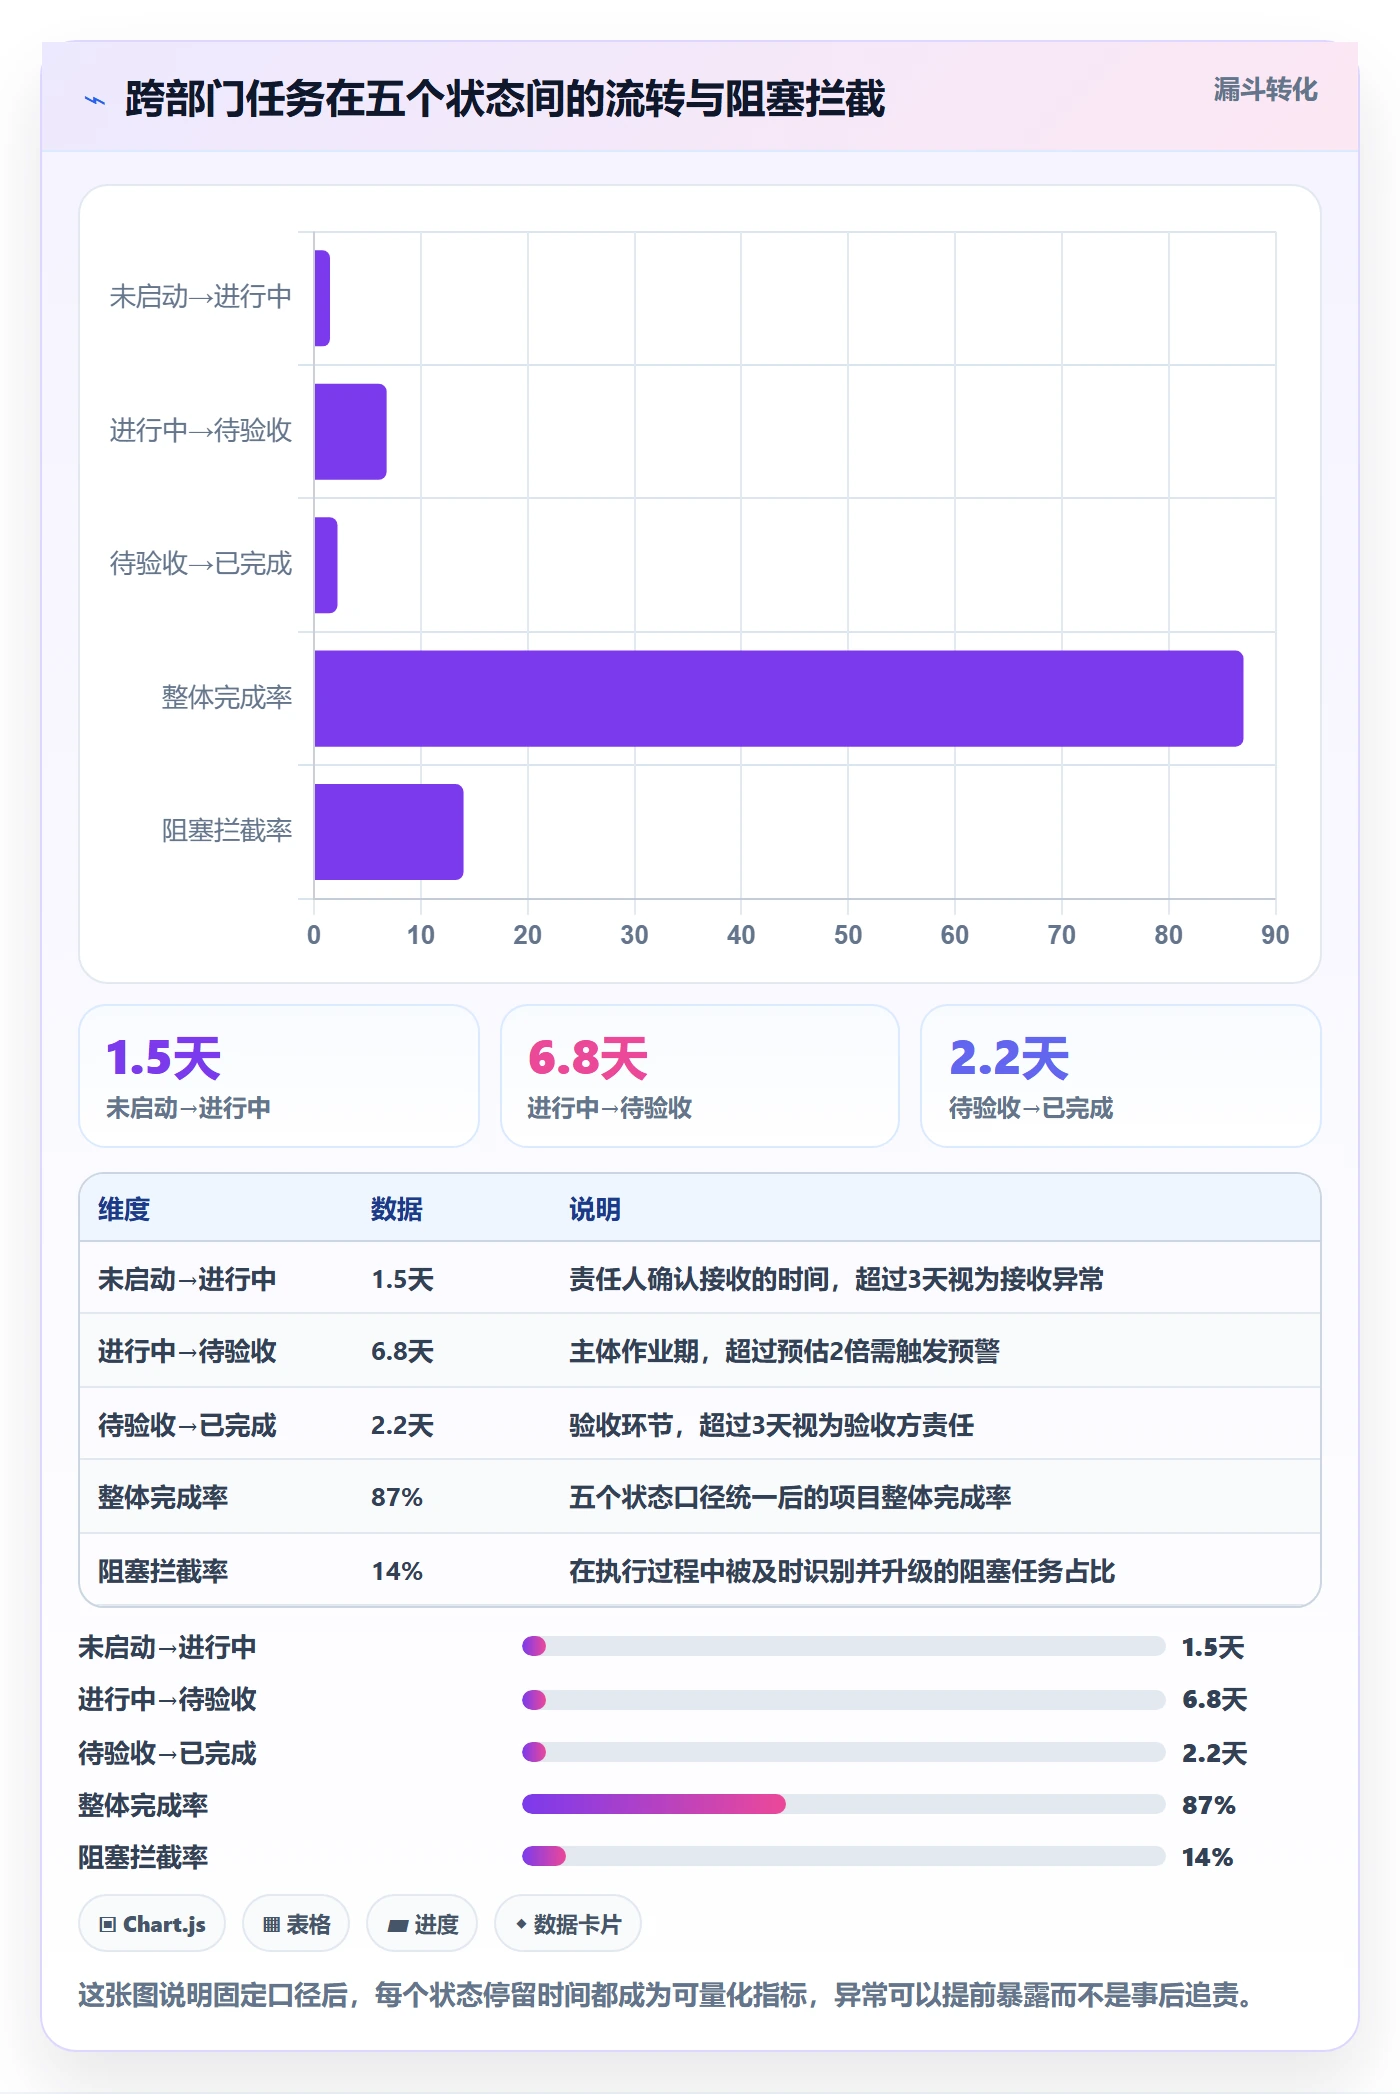Click the description 五个状态口径统一后的项目整体完成率

(x=790, y=1497)
